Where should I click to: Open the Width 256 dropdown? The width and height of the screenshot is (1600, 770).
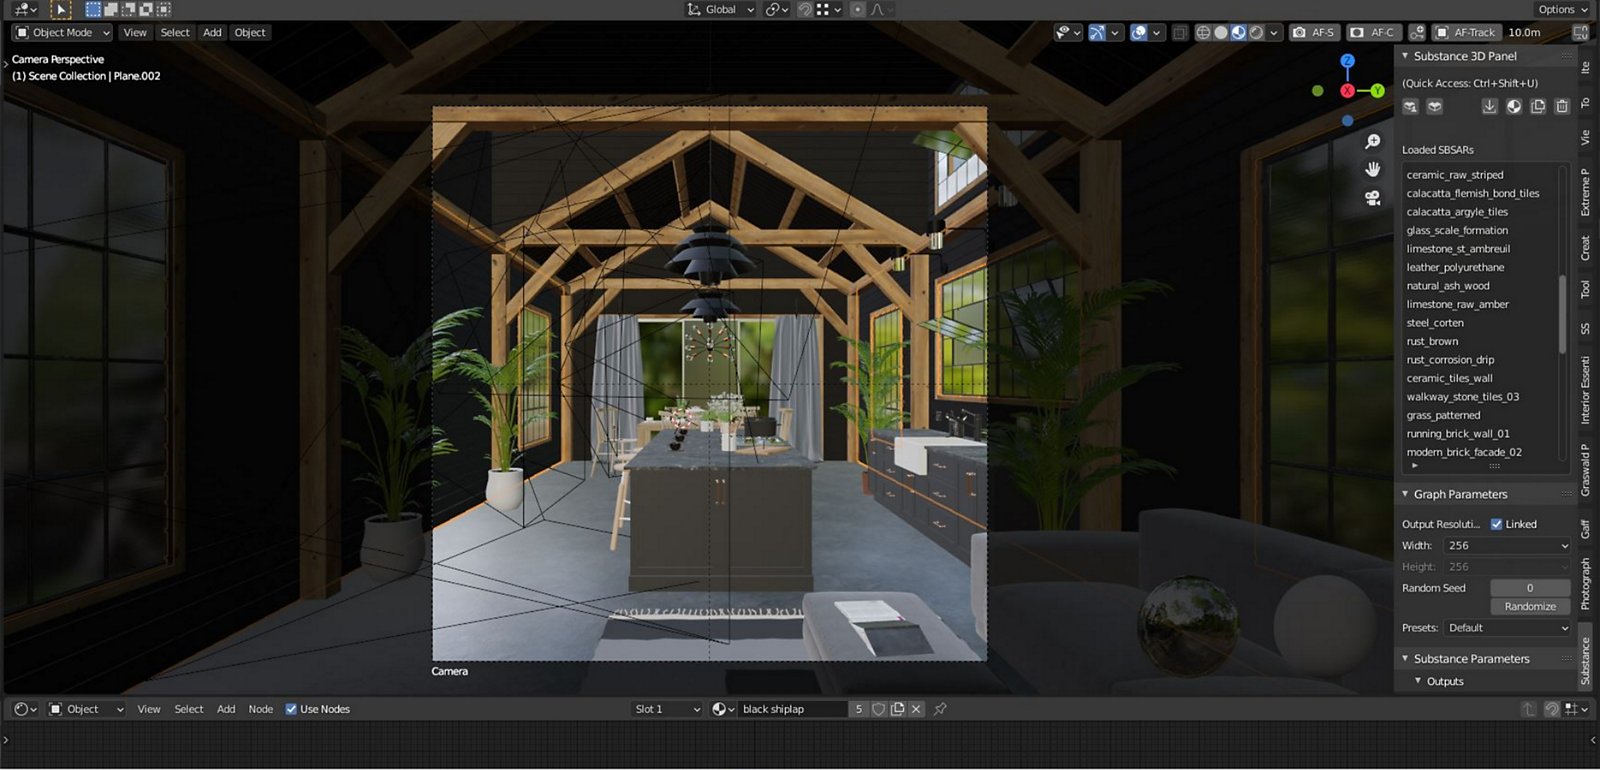[x=1507, y=546]
